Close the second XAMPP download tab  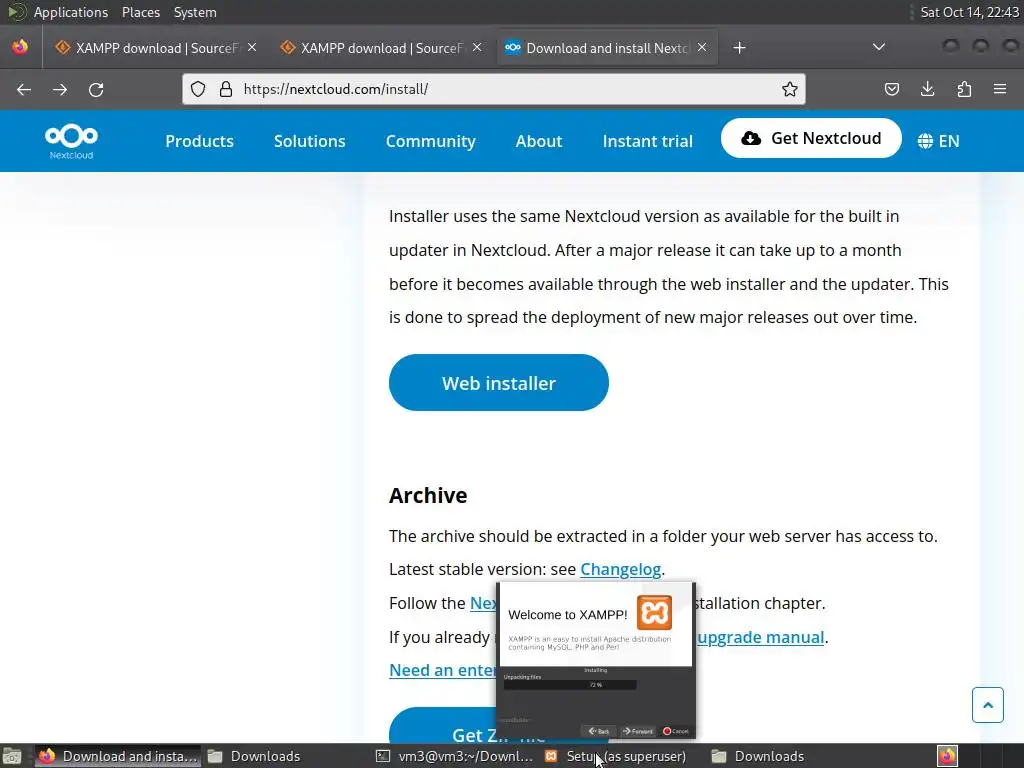pos(477,48)
